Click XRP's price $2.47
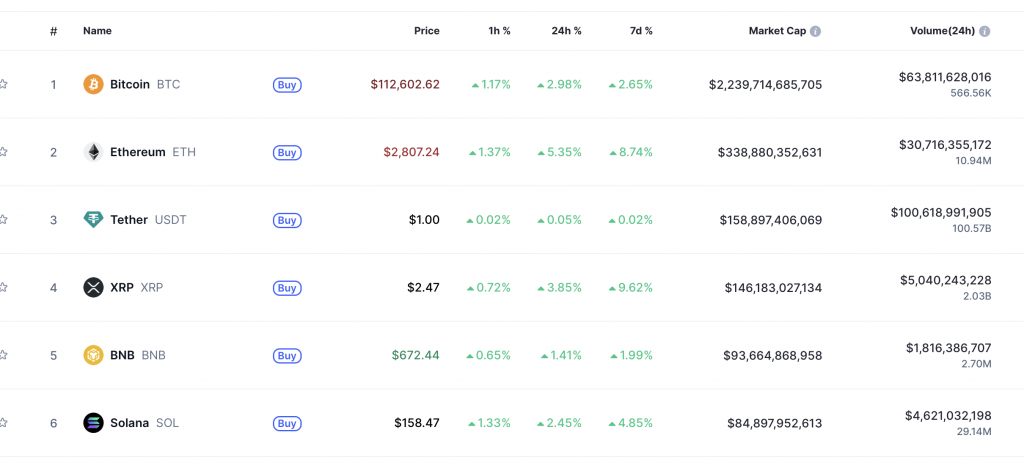Screen dimensions: 1024x474 [424, 287]
